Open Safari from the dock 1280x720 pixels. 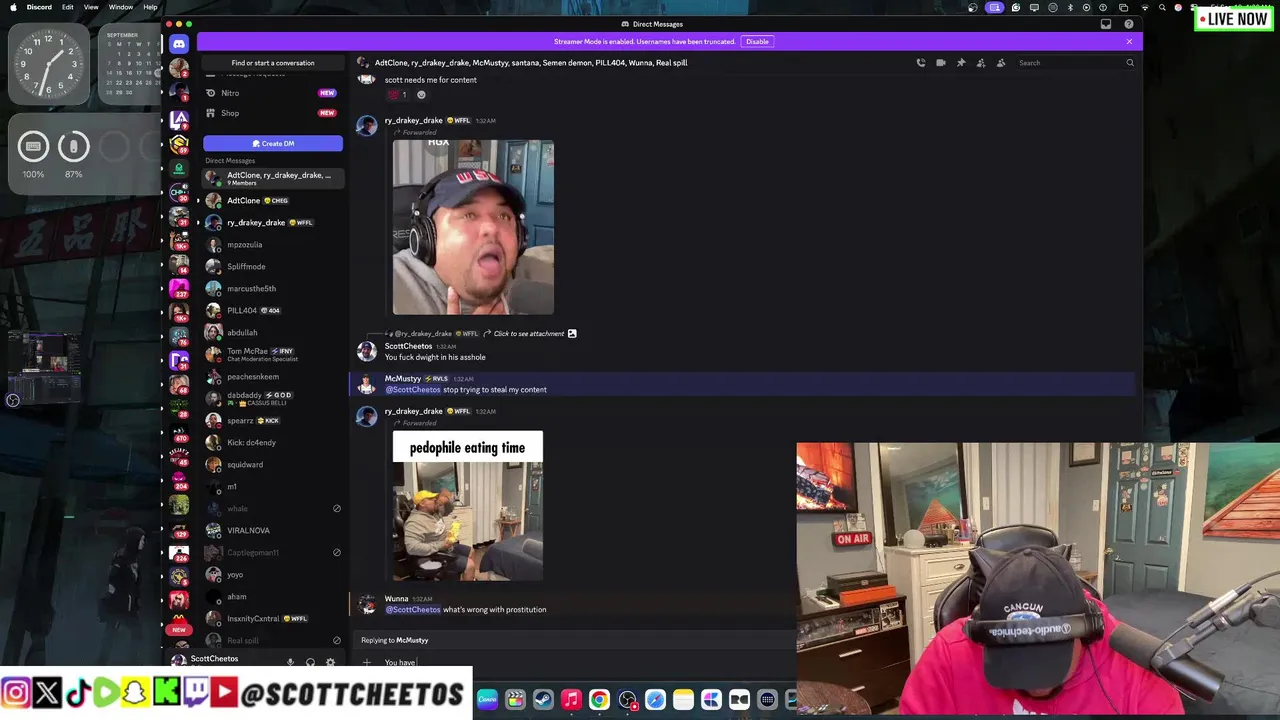pos(655,700)
